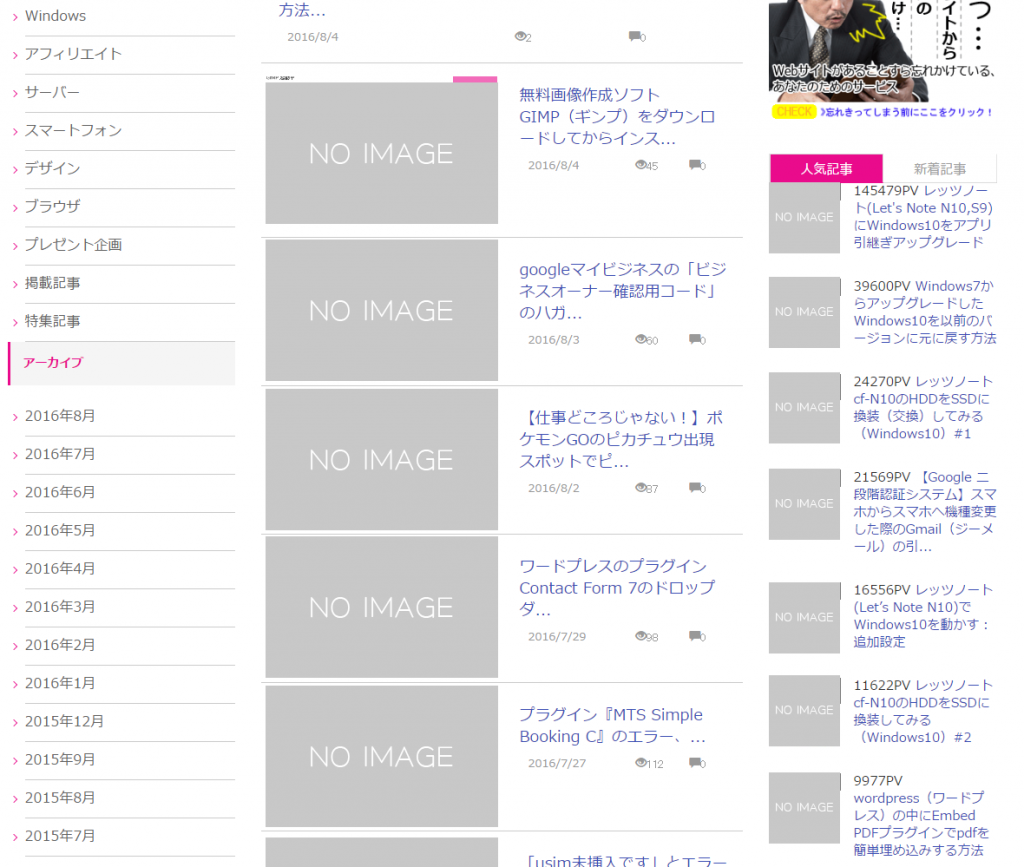Click comment icon on GIMP article

coord(695,165)
